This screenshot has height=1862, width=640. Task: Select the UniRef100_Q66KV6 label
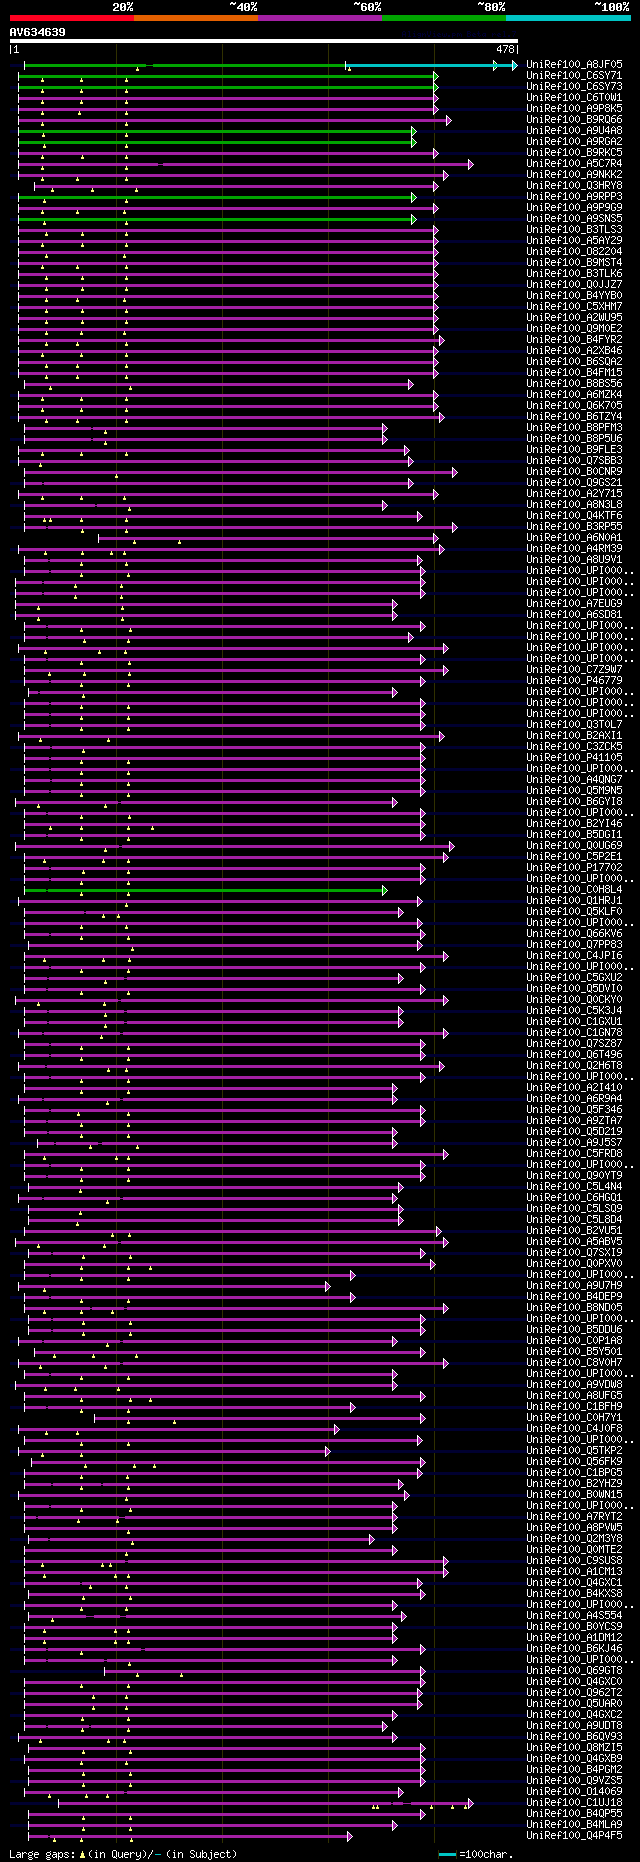[574, 933]
